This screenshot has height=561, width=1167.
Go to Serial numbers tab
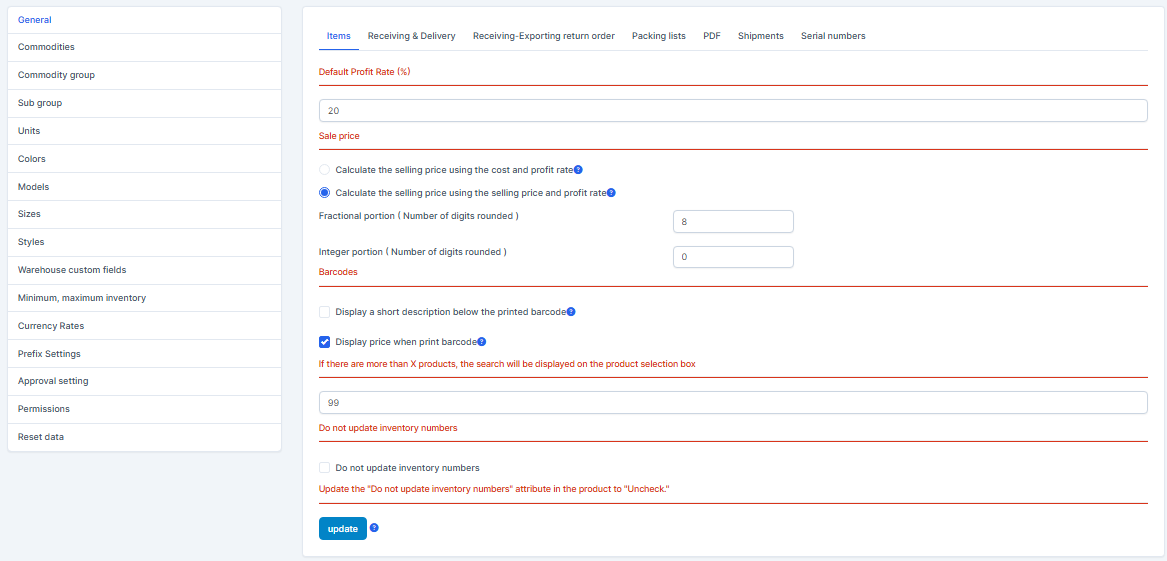833,36
